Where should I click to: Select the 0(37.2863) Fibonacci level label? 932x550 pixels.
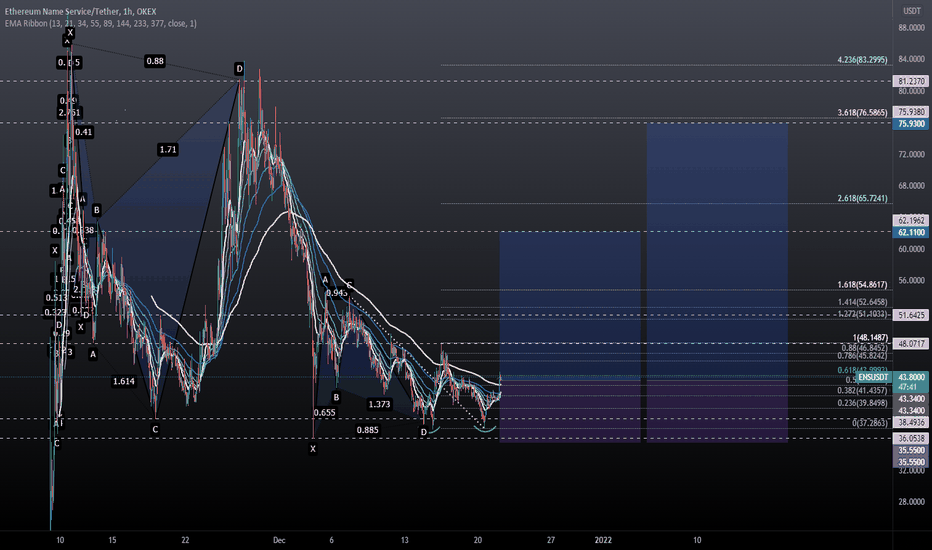point(870,423)
